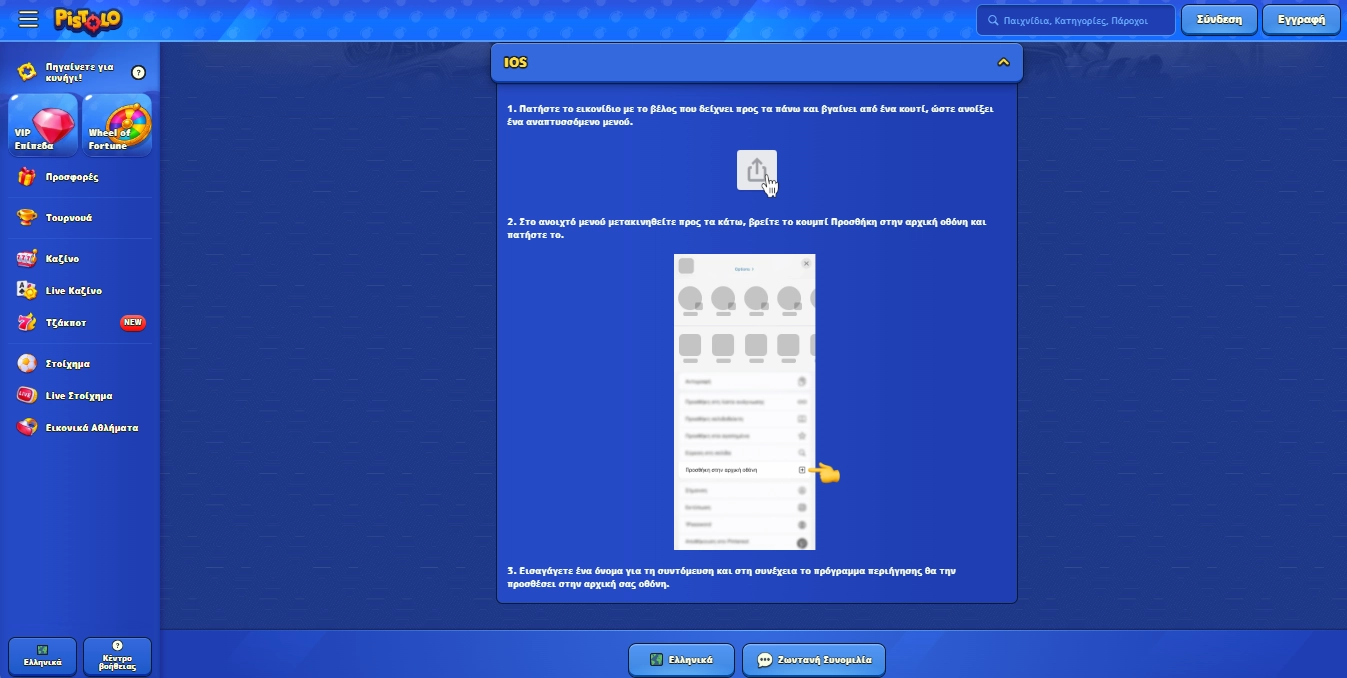Open Ζωντανή Συνομιλία live chat
The height and width of the screenshot is (678, 1347).
pos(814,660)
